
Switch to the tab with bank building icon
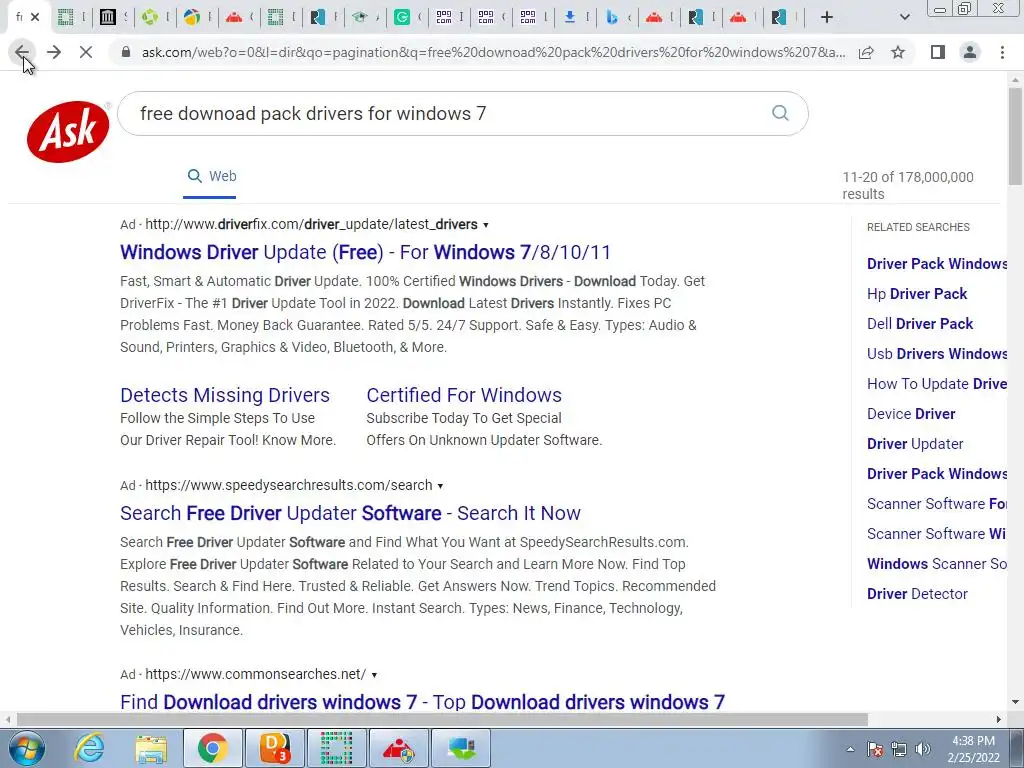[108, 18]
